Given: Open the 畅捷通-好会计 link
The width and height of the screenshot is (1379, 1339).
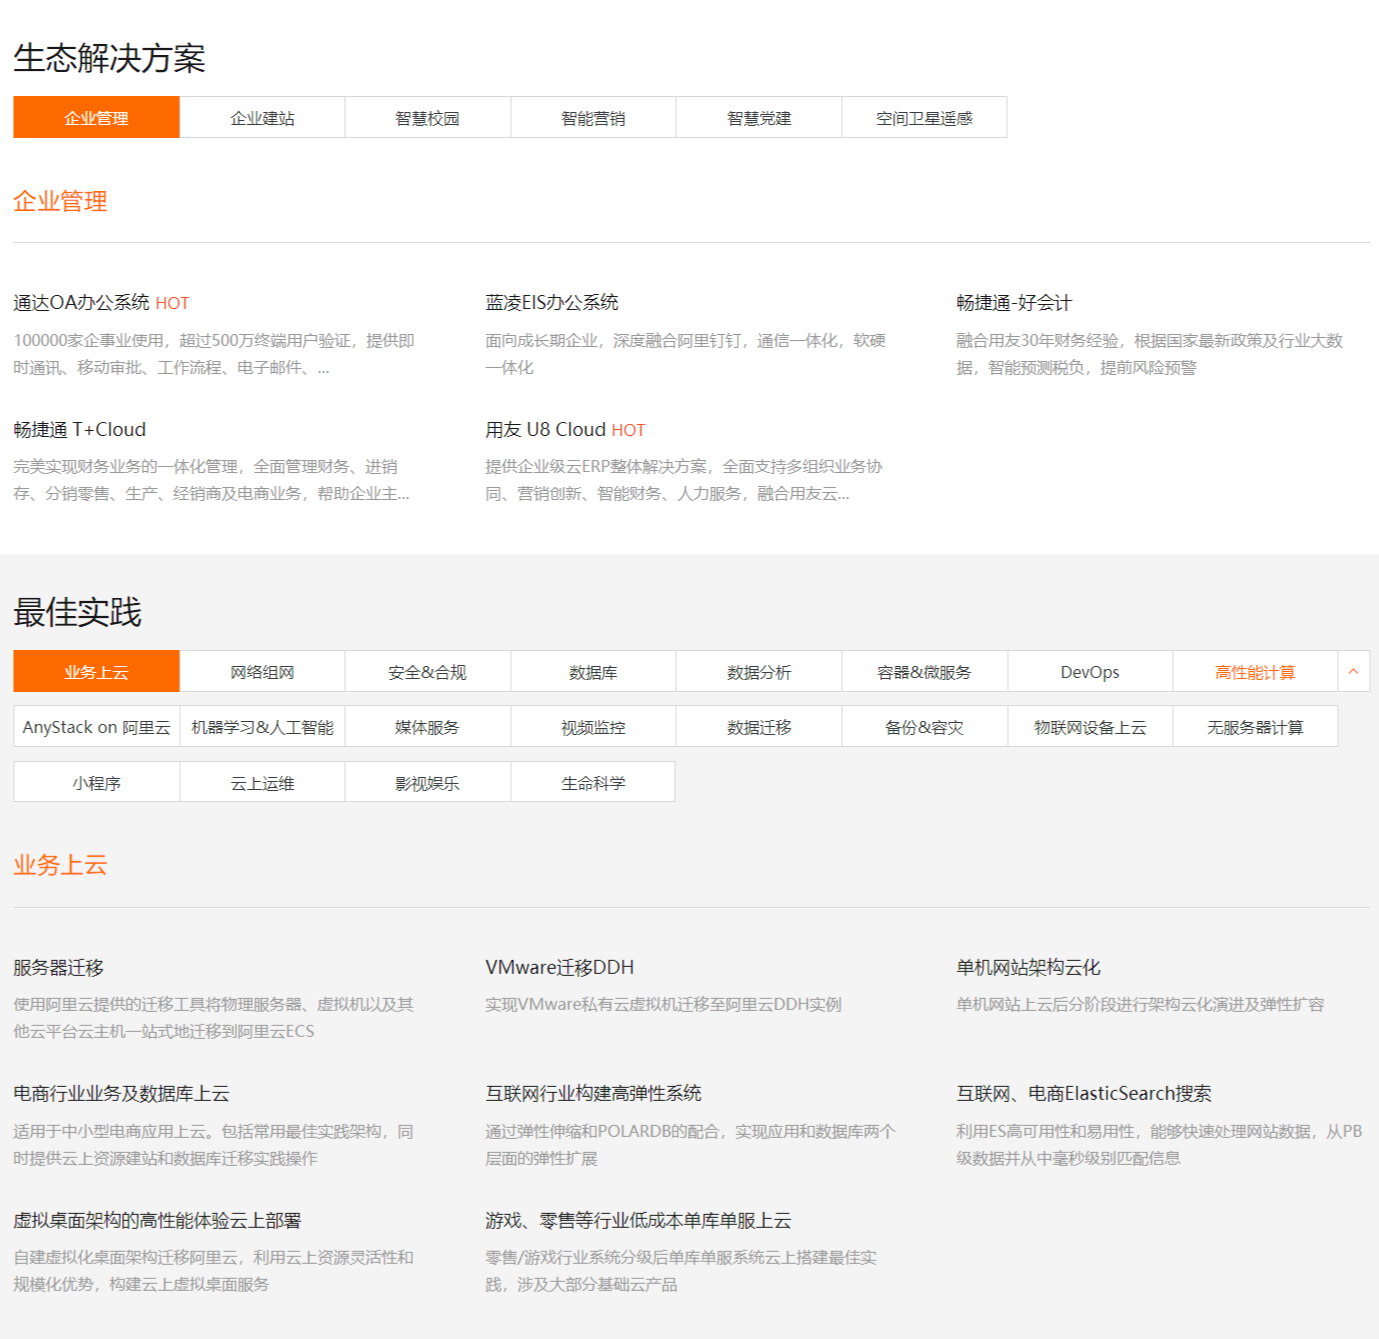Looking at the screenshot, I should pyautogui.click(x=1014, y=302).
